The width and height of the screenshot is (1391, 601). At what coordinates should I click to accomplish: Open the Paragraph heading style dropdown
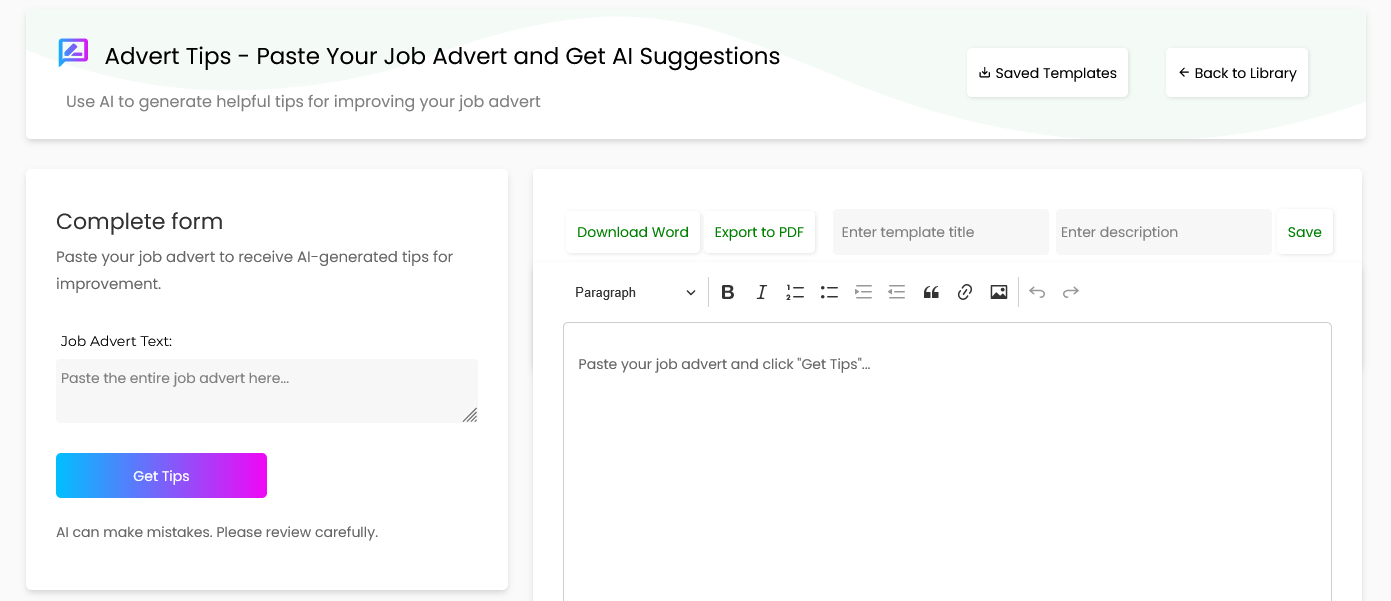tap(635, 292)
